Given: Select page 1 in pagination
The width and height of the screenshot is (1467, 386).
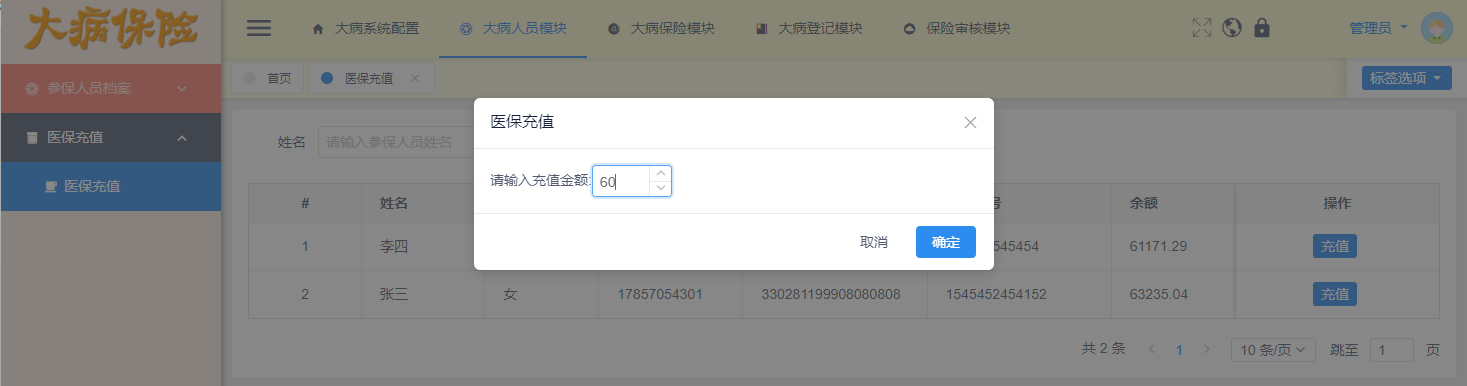Looking at the screenshot, I should pos(1179,350).
